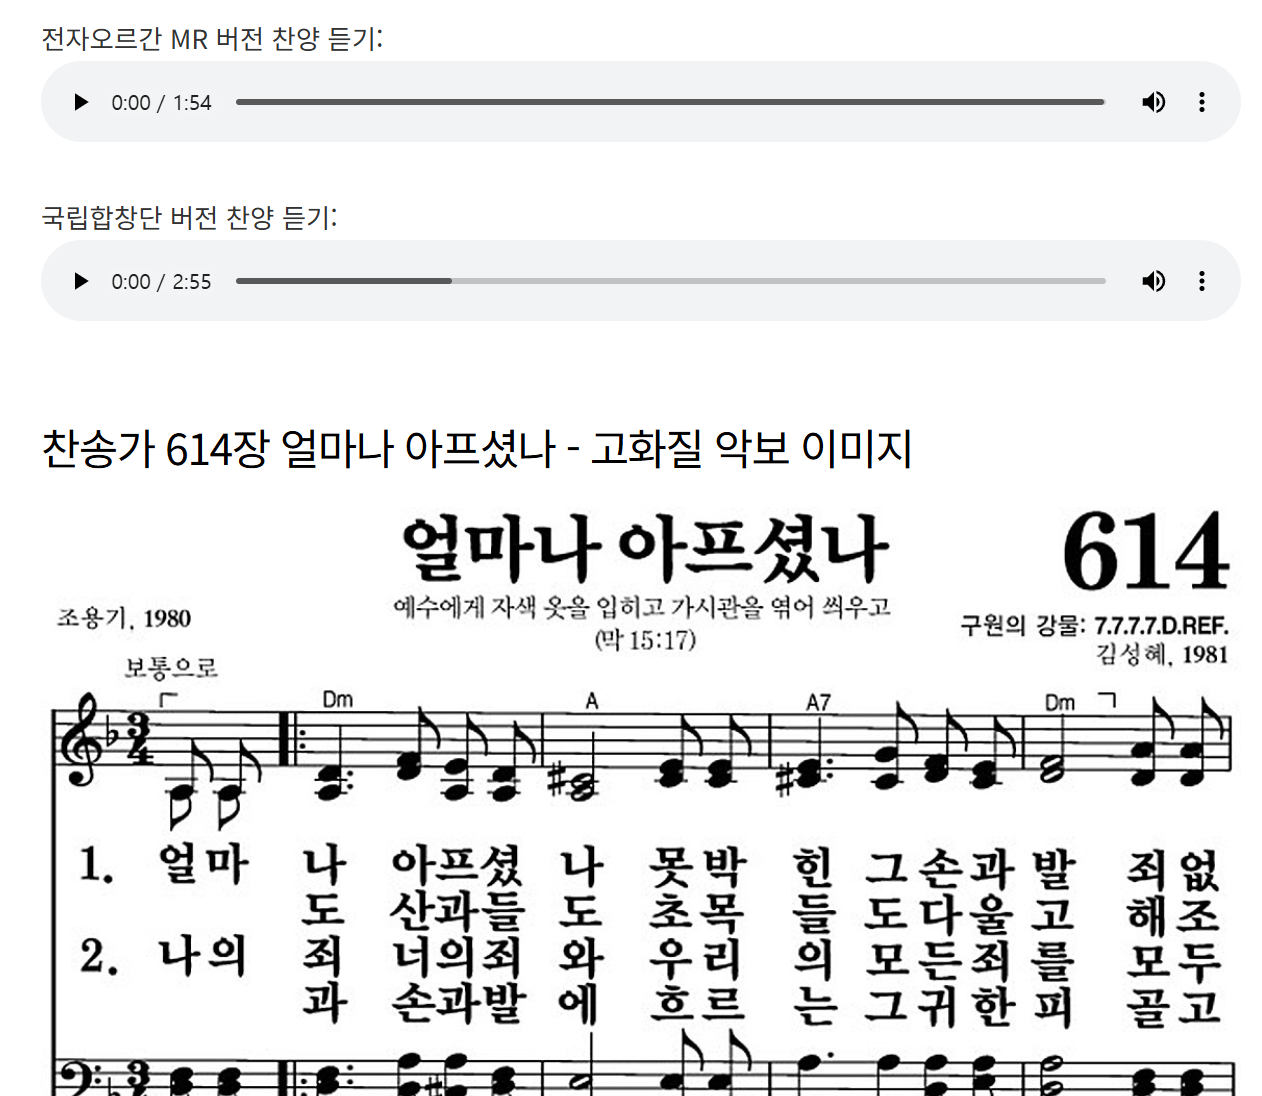
Task: Click the scripture reference '(막 15:17)'
Action: coord(645,640)
